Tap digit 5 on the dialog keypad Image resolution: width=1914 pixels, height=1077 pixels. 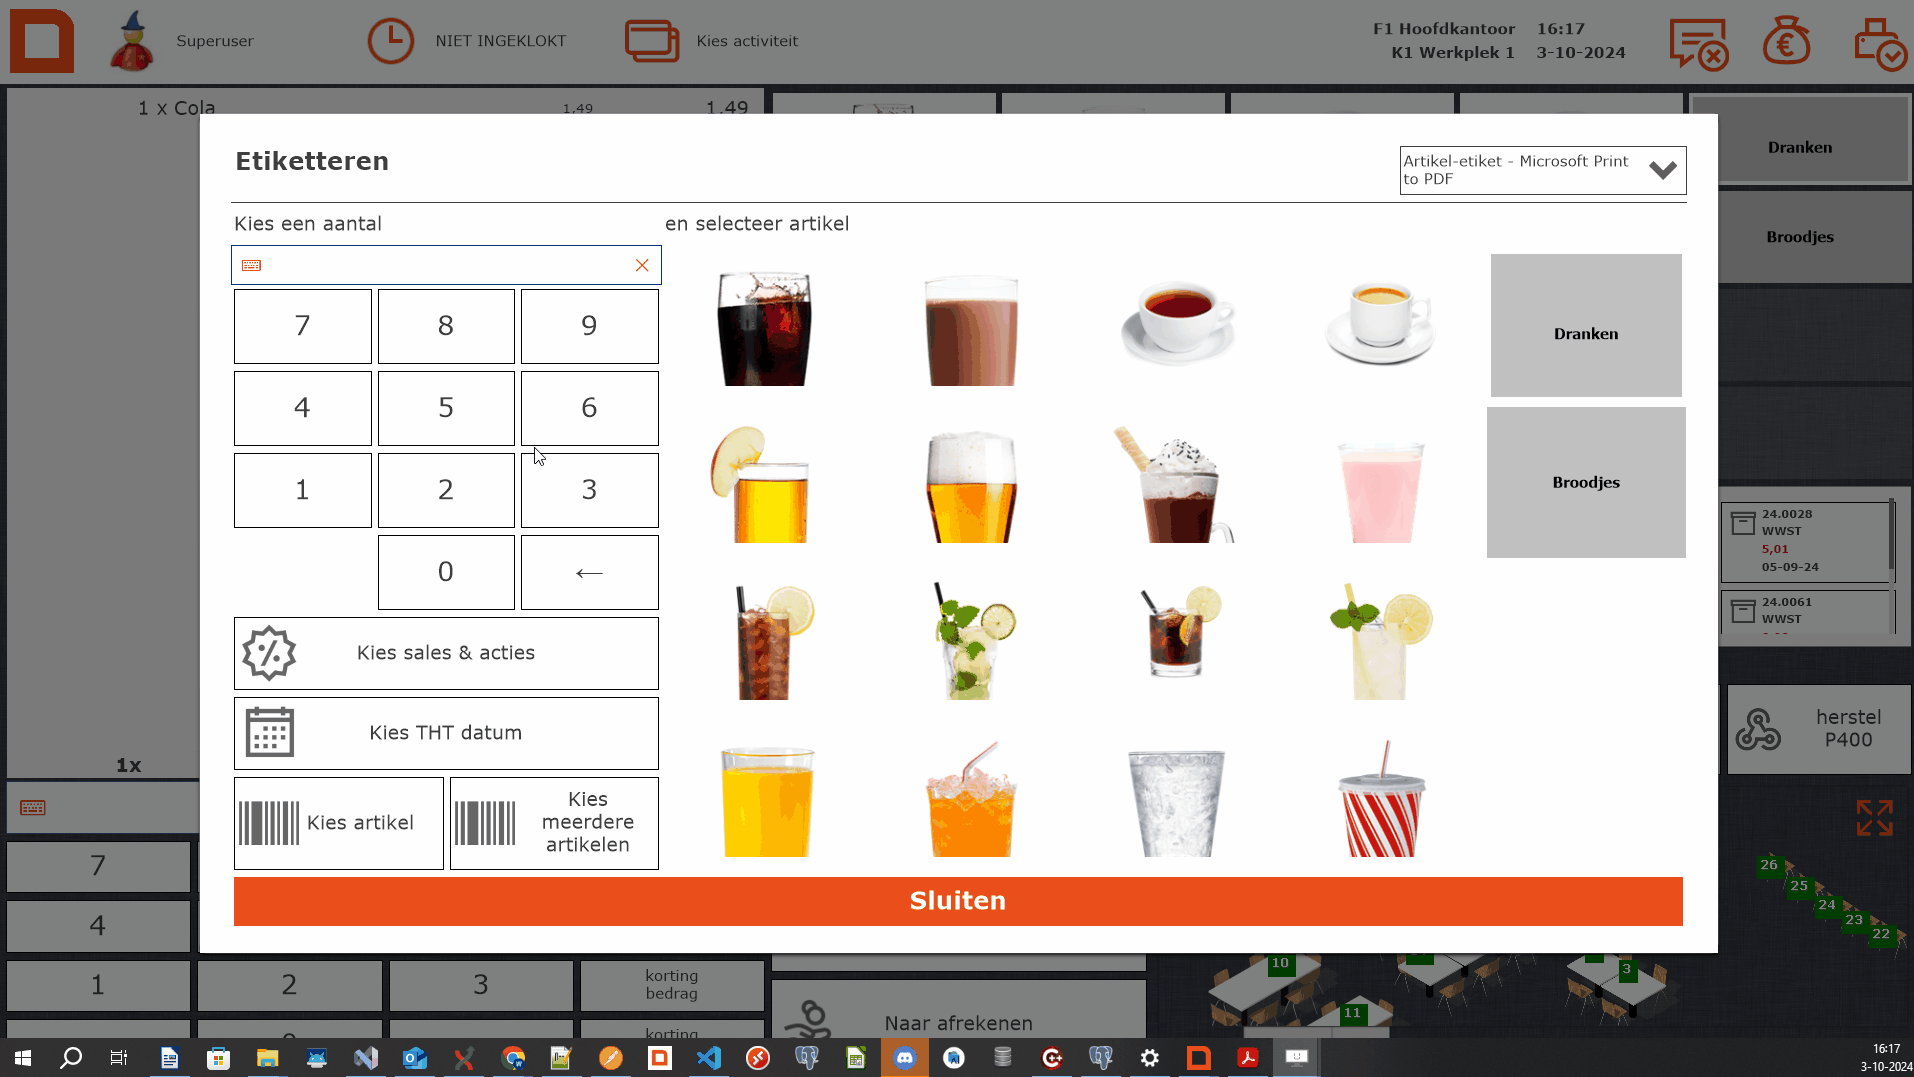(x=446, y=408)
